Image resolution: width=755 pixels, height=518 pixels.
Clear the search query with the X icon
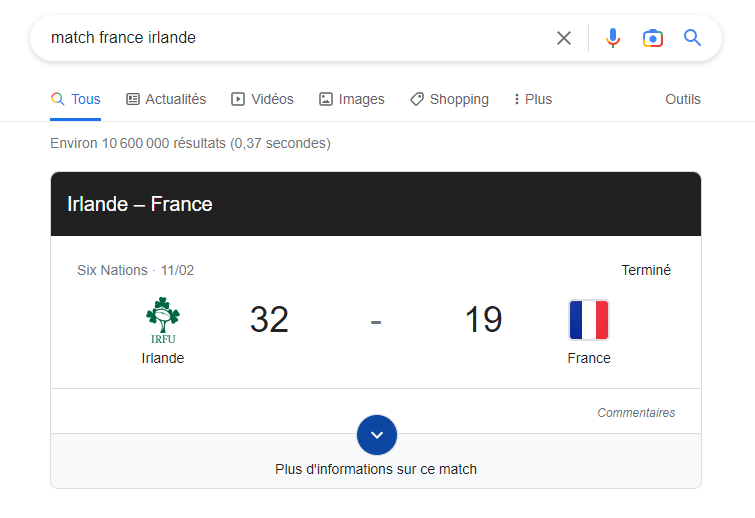[x=564, y=38]
